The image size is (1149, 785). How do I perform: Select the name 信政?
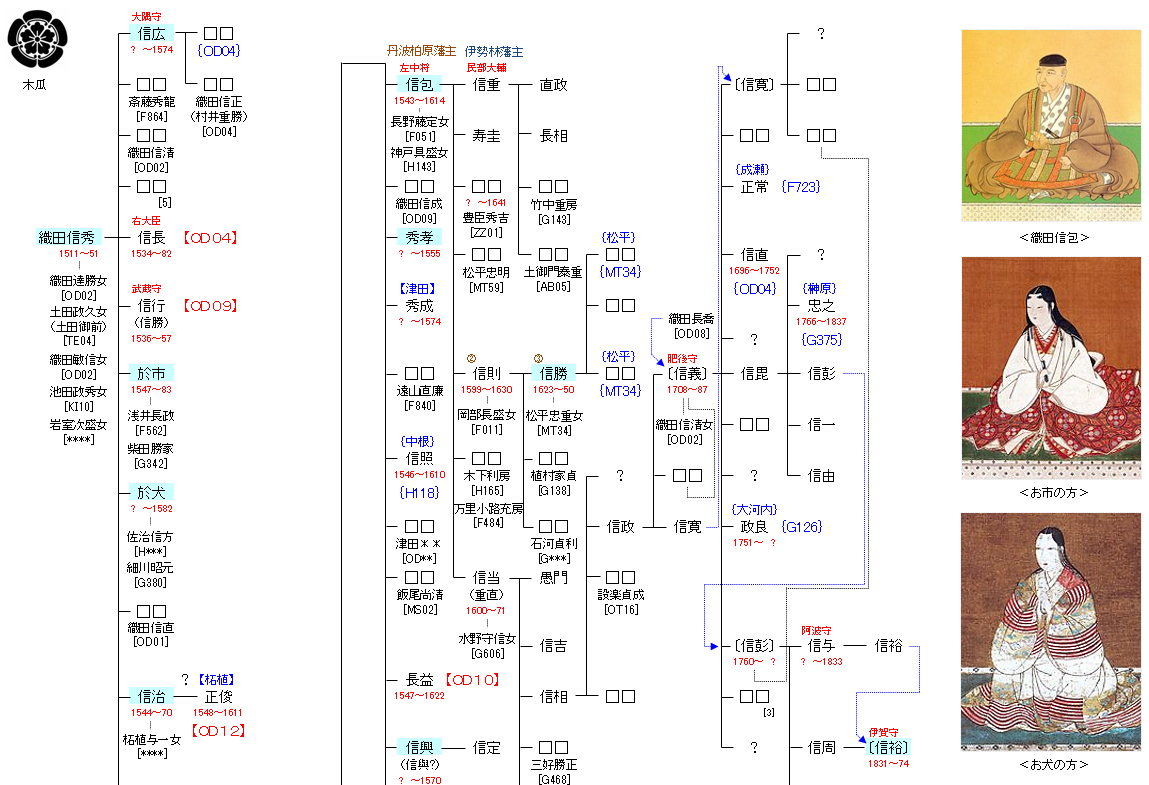[621, 526]
